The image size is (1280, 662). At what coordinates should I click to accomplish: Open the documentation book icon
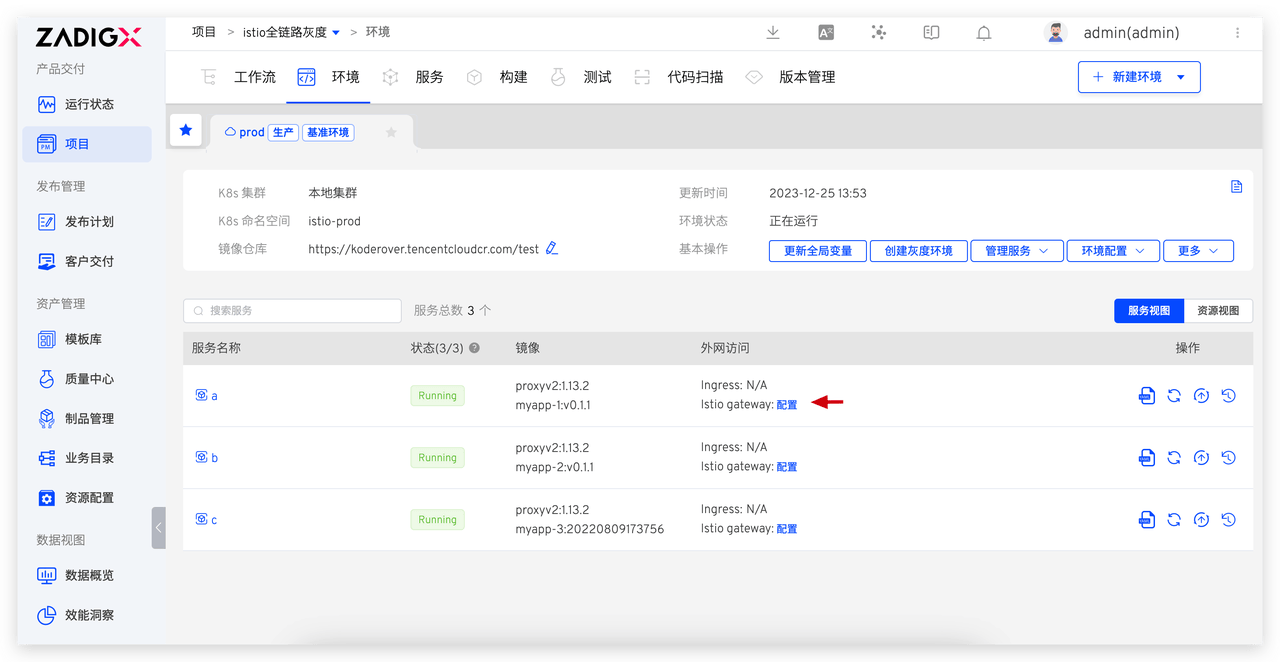click(931, 33)
